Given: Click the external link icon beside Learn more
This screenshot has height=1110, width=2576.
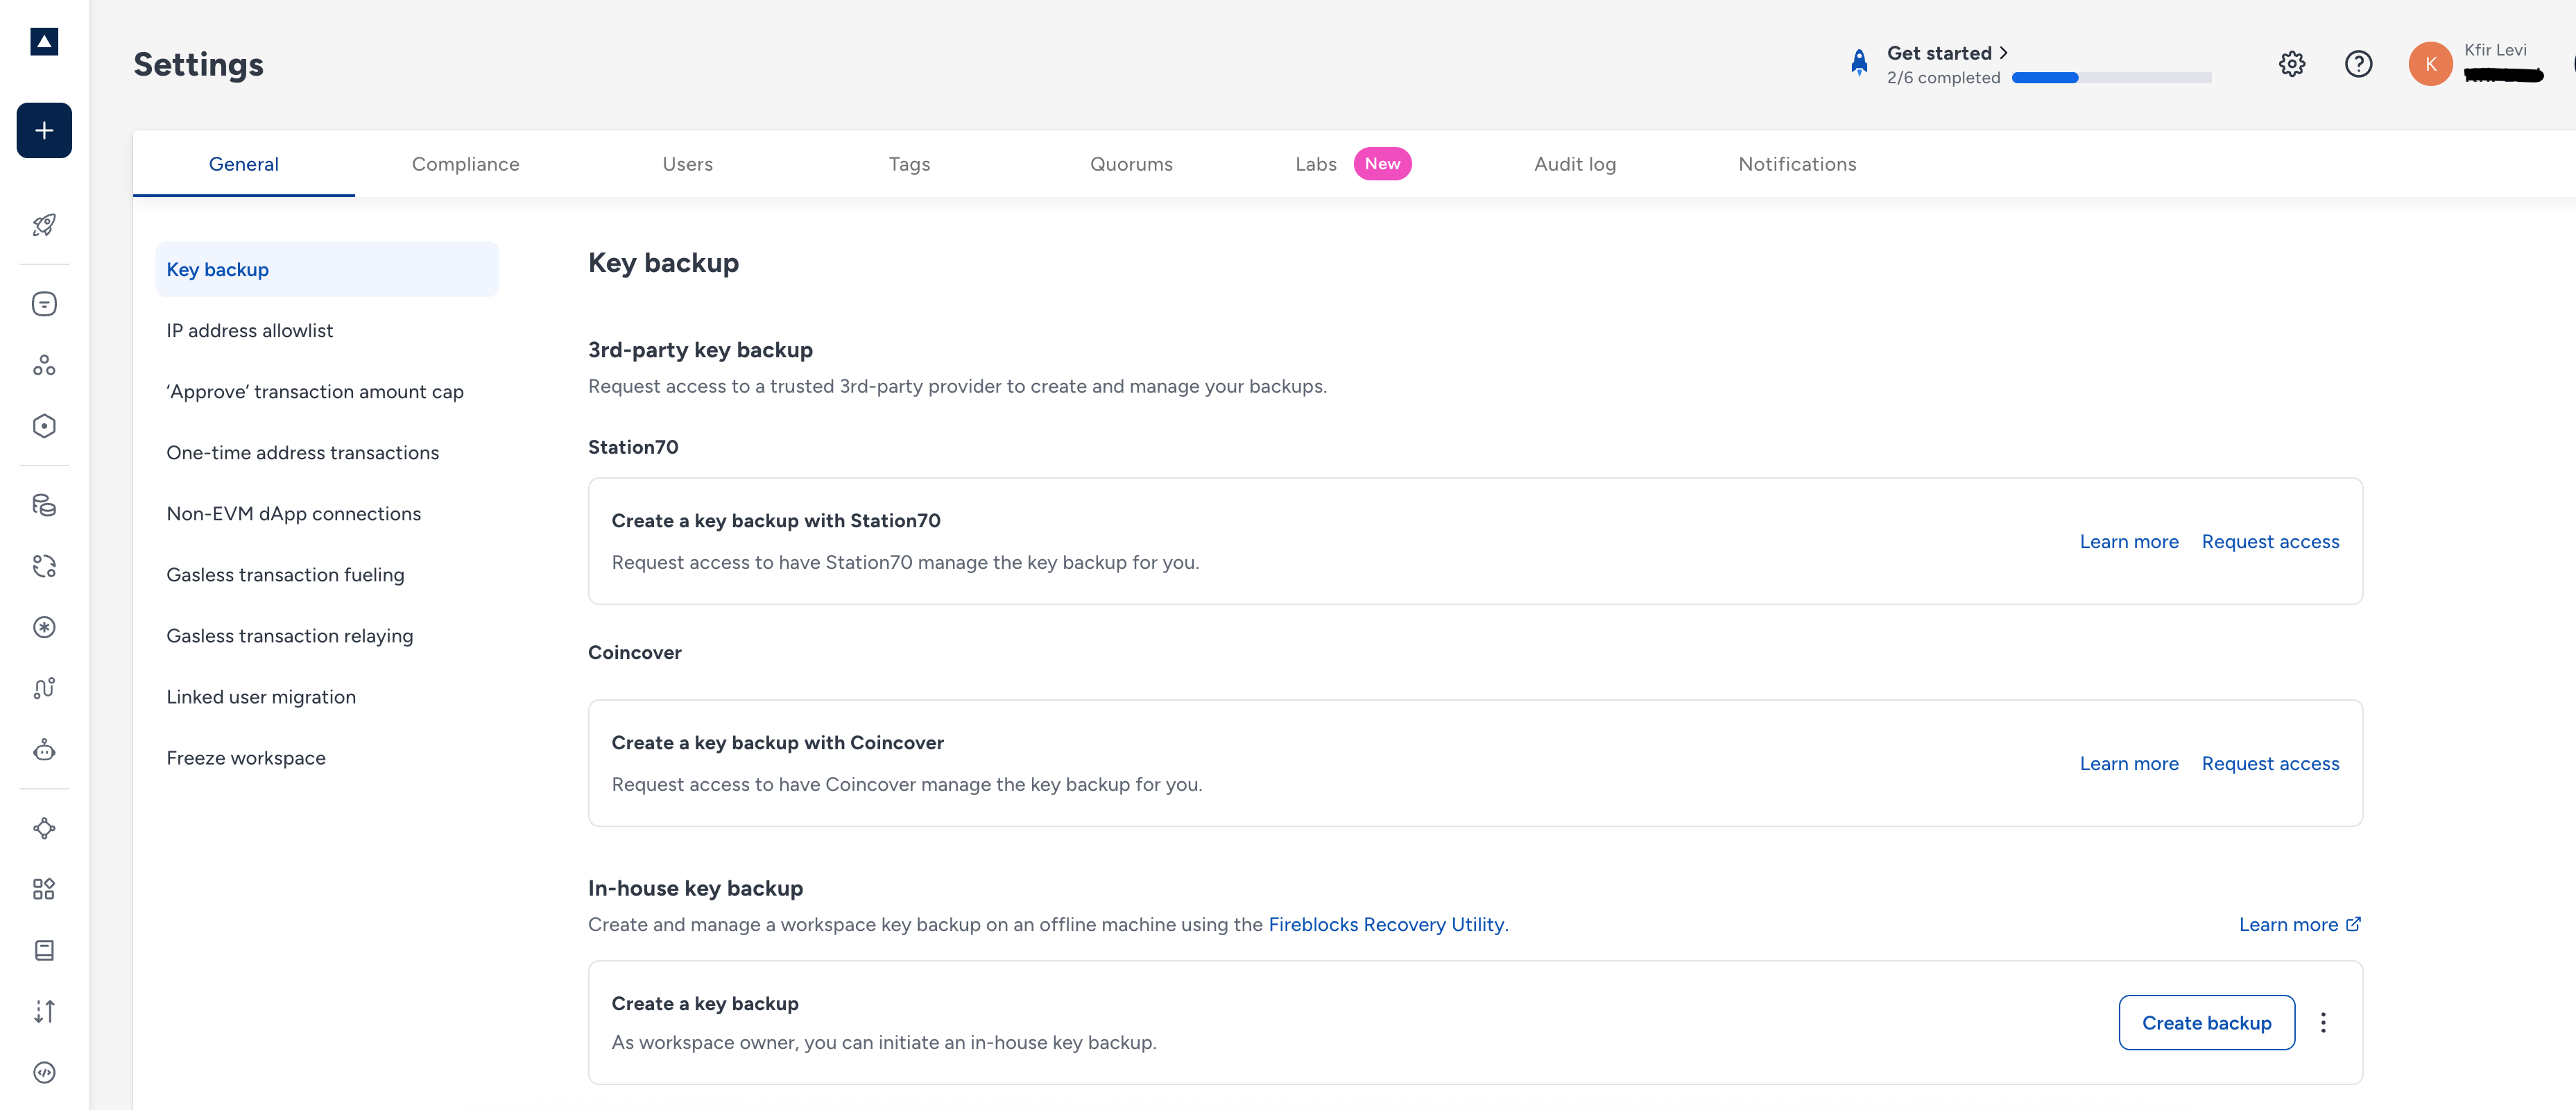Looking at the screenshot, I should click(2353, 924).
